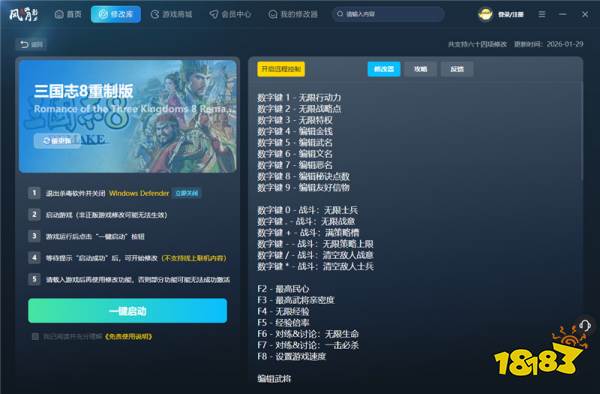Open the 反馈 panel tab
This screenshot has height=394, width=600.
[x=457, y=69]
